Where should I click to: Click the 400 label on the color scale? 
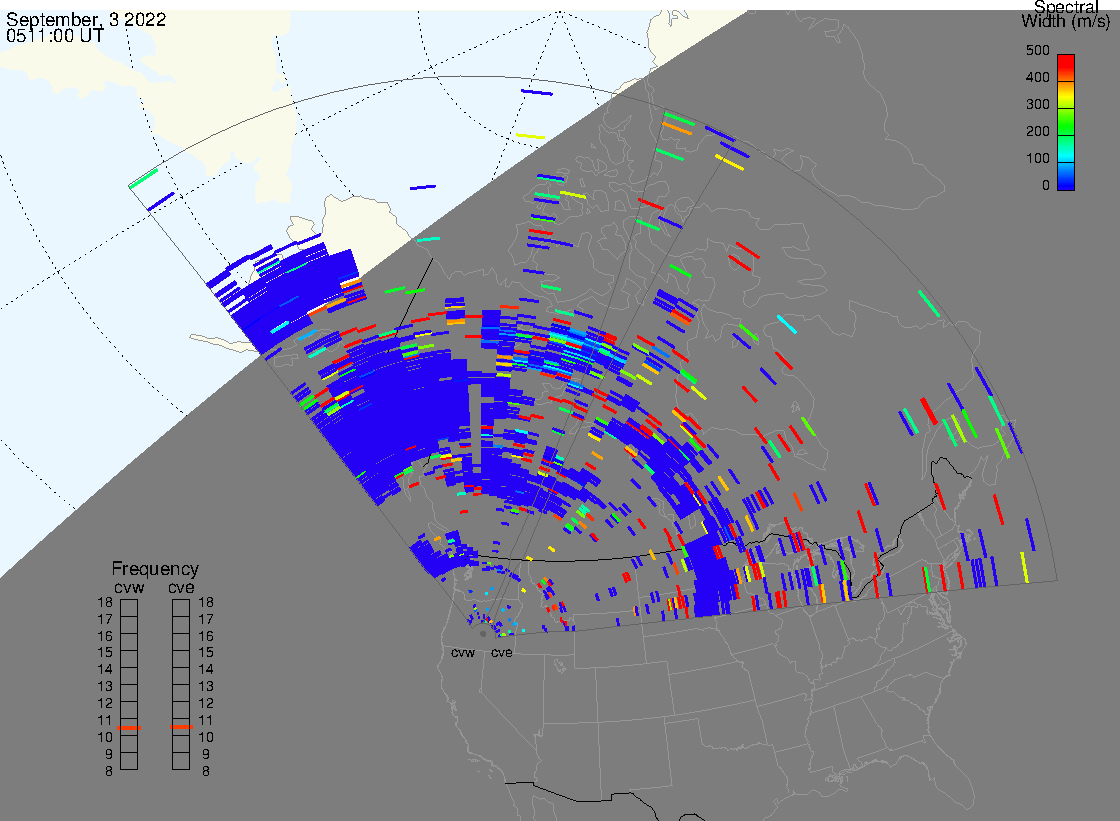pos(1038,77)
